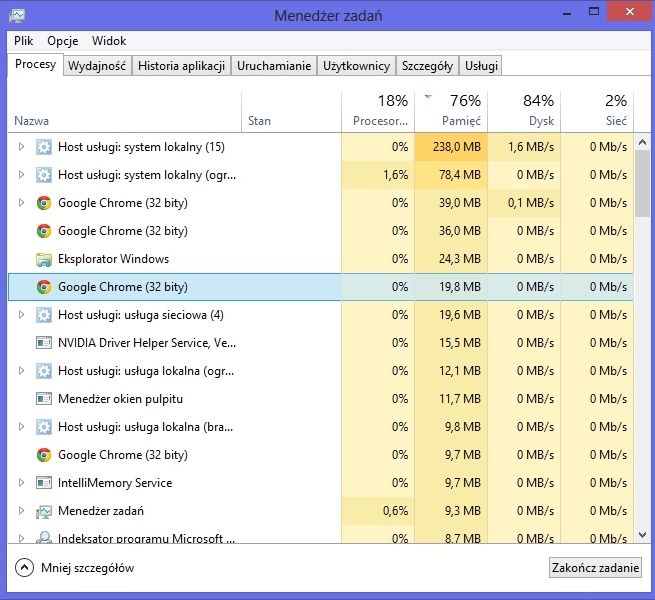Expand Host usługi: system lokalny (15)
Screen dimensions: 655x600
pyautogui.click(x=21, y=147)
